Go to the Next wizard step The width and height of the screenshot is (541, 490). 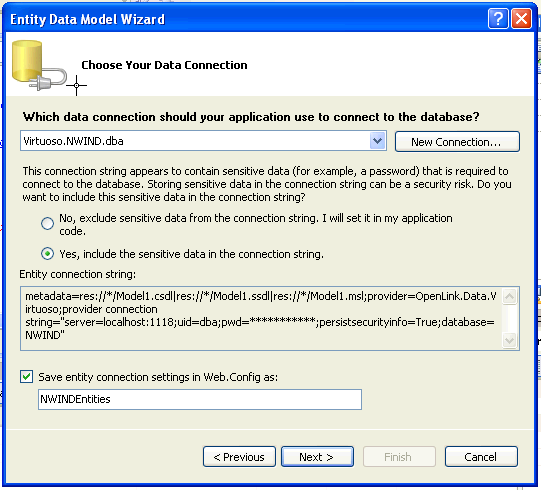(x=317, y=457)
